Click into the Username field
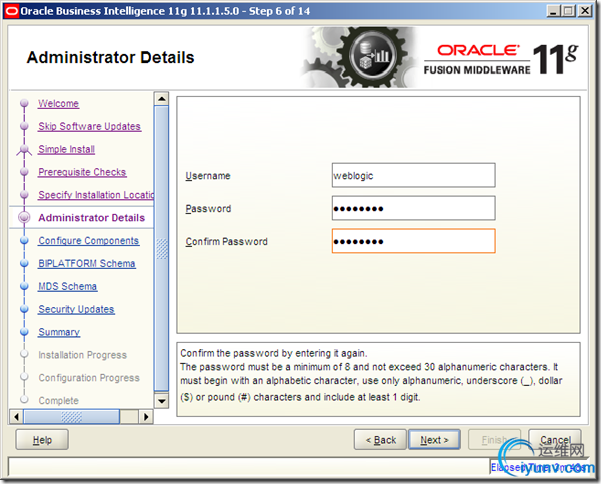 [x=414, y=176]
